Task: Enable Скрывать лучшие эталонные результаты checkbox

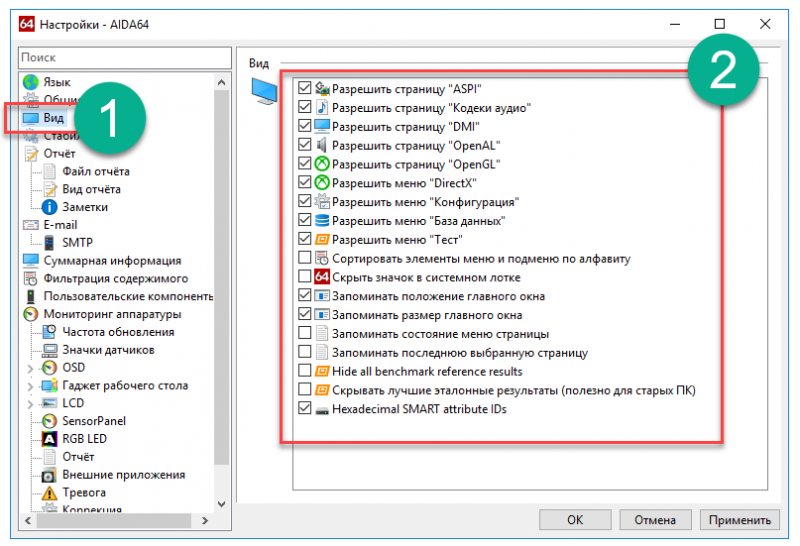Action: [x=305, y=390]
